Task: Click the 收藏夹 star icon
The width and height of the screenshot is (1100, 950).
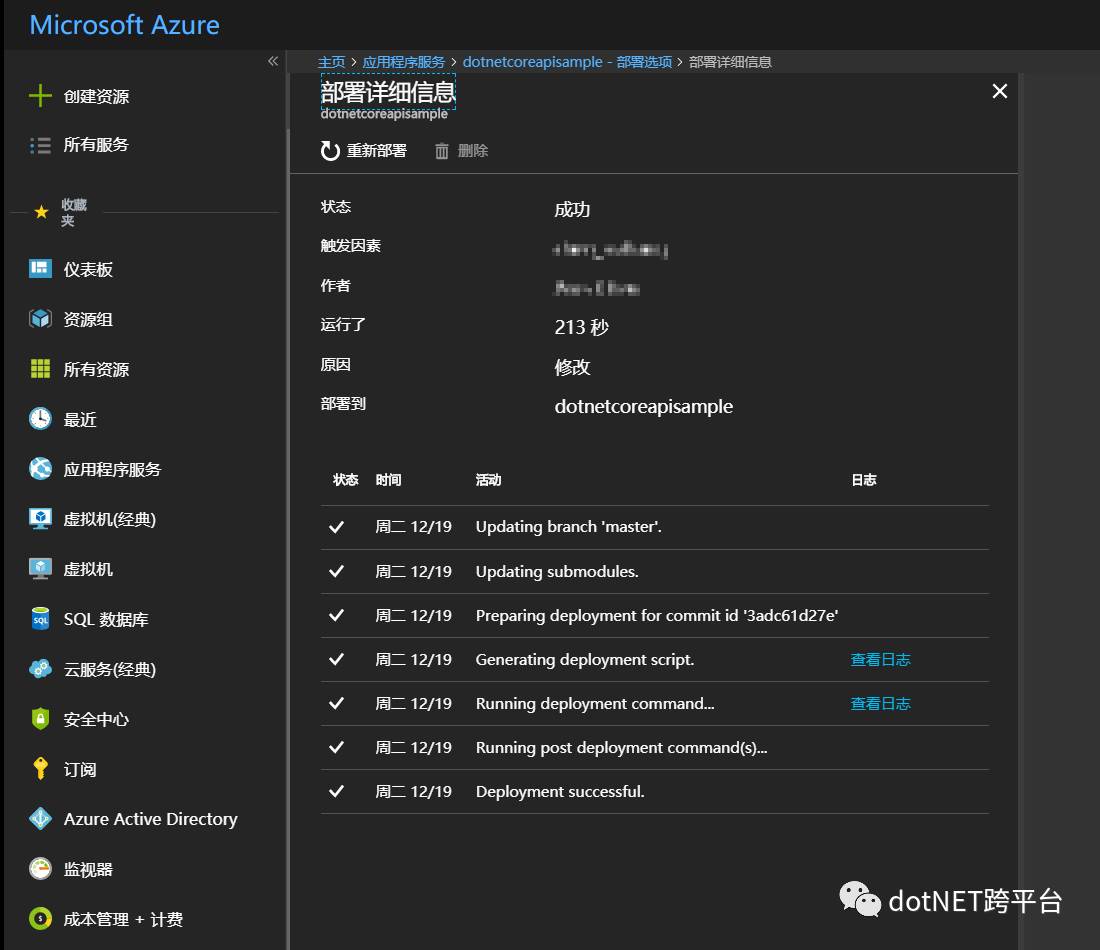Action: (41, 212)
